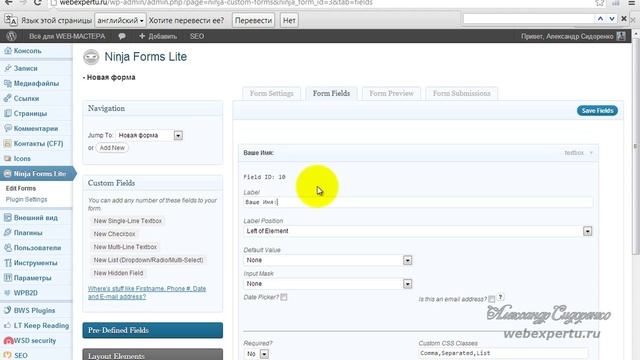Open the Добавить menu in admin bar

[158, 36]
